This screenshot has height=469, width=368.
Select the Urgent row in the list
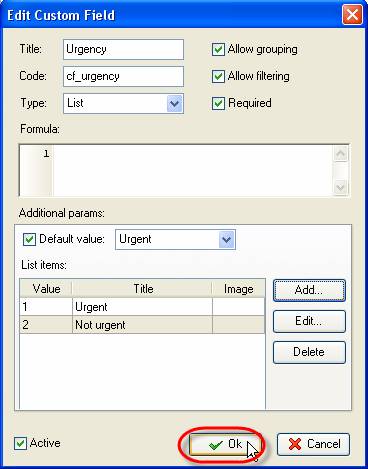click(x=142, y=307)
